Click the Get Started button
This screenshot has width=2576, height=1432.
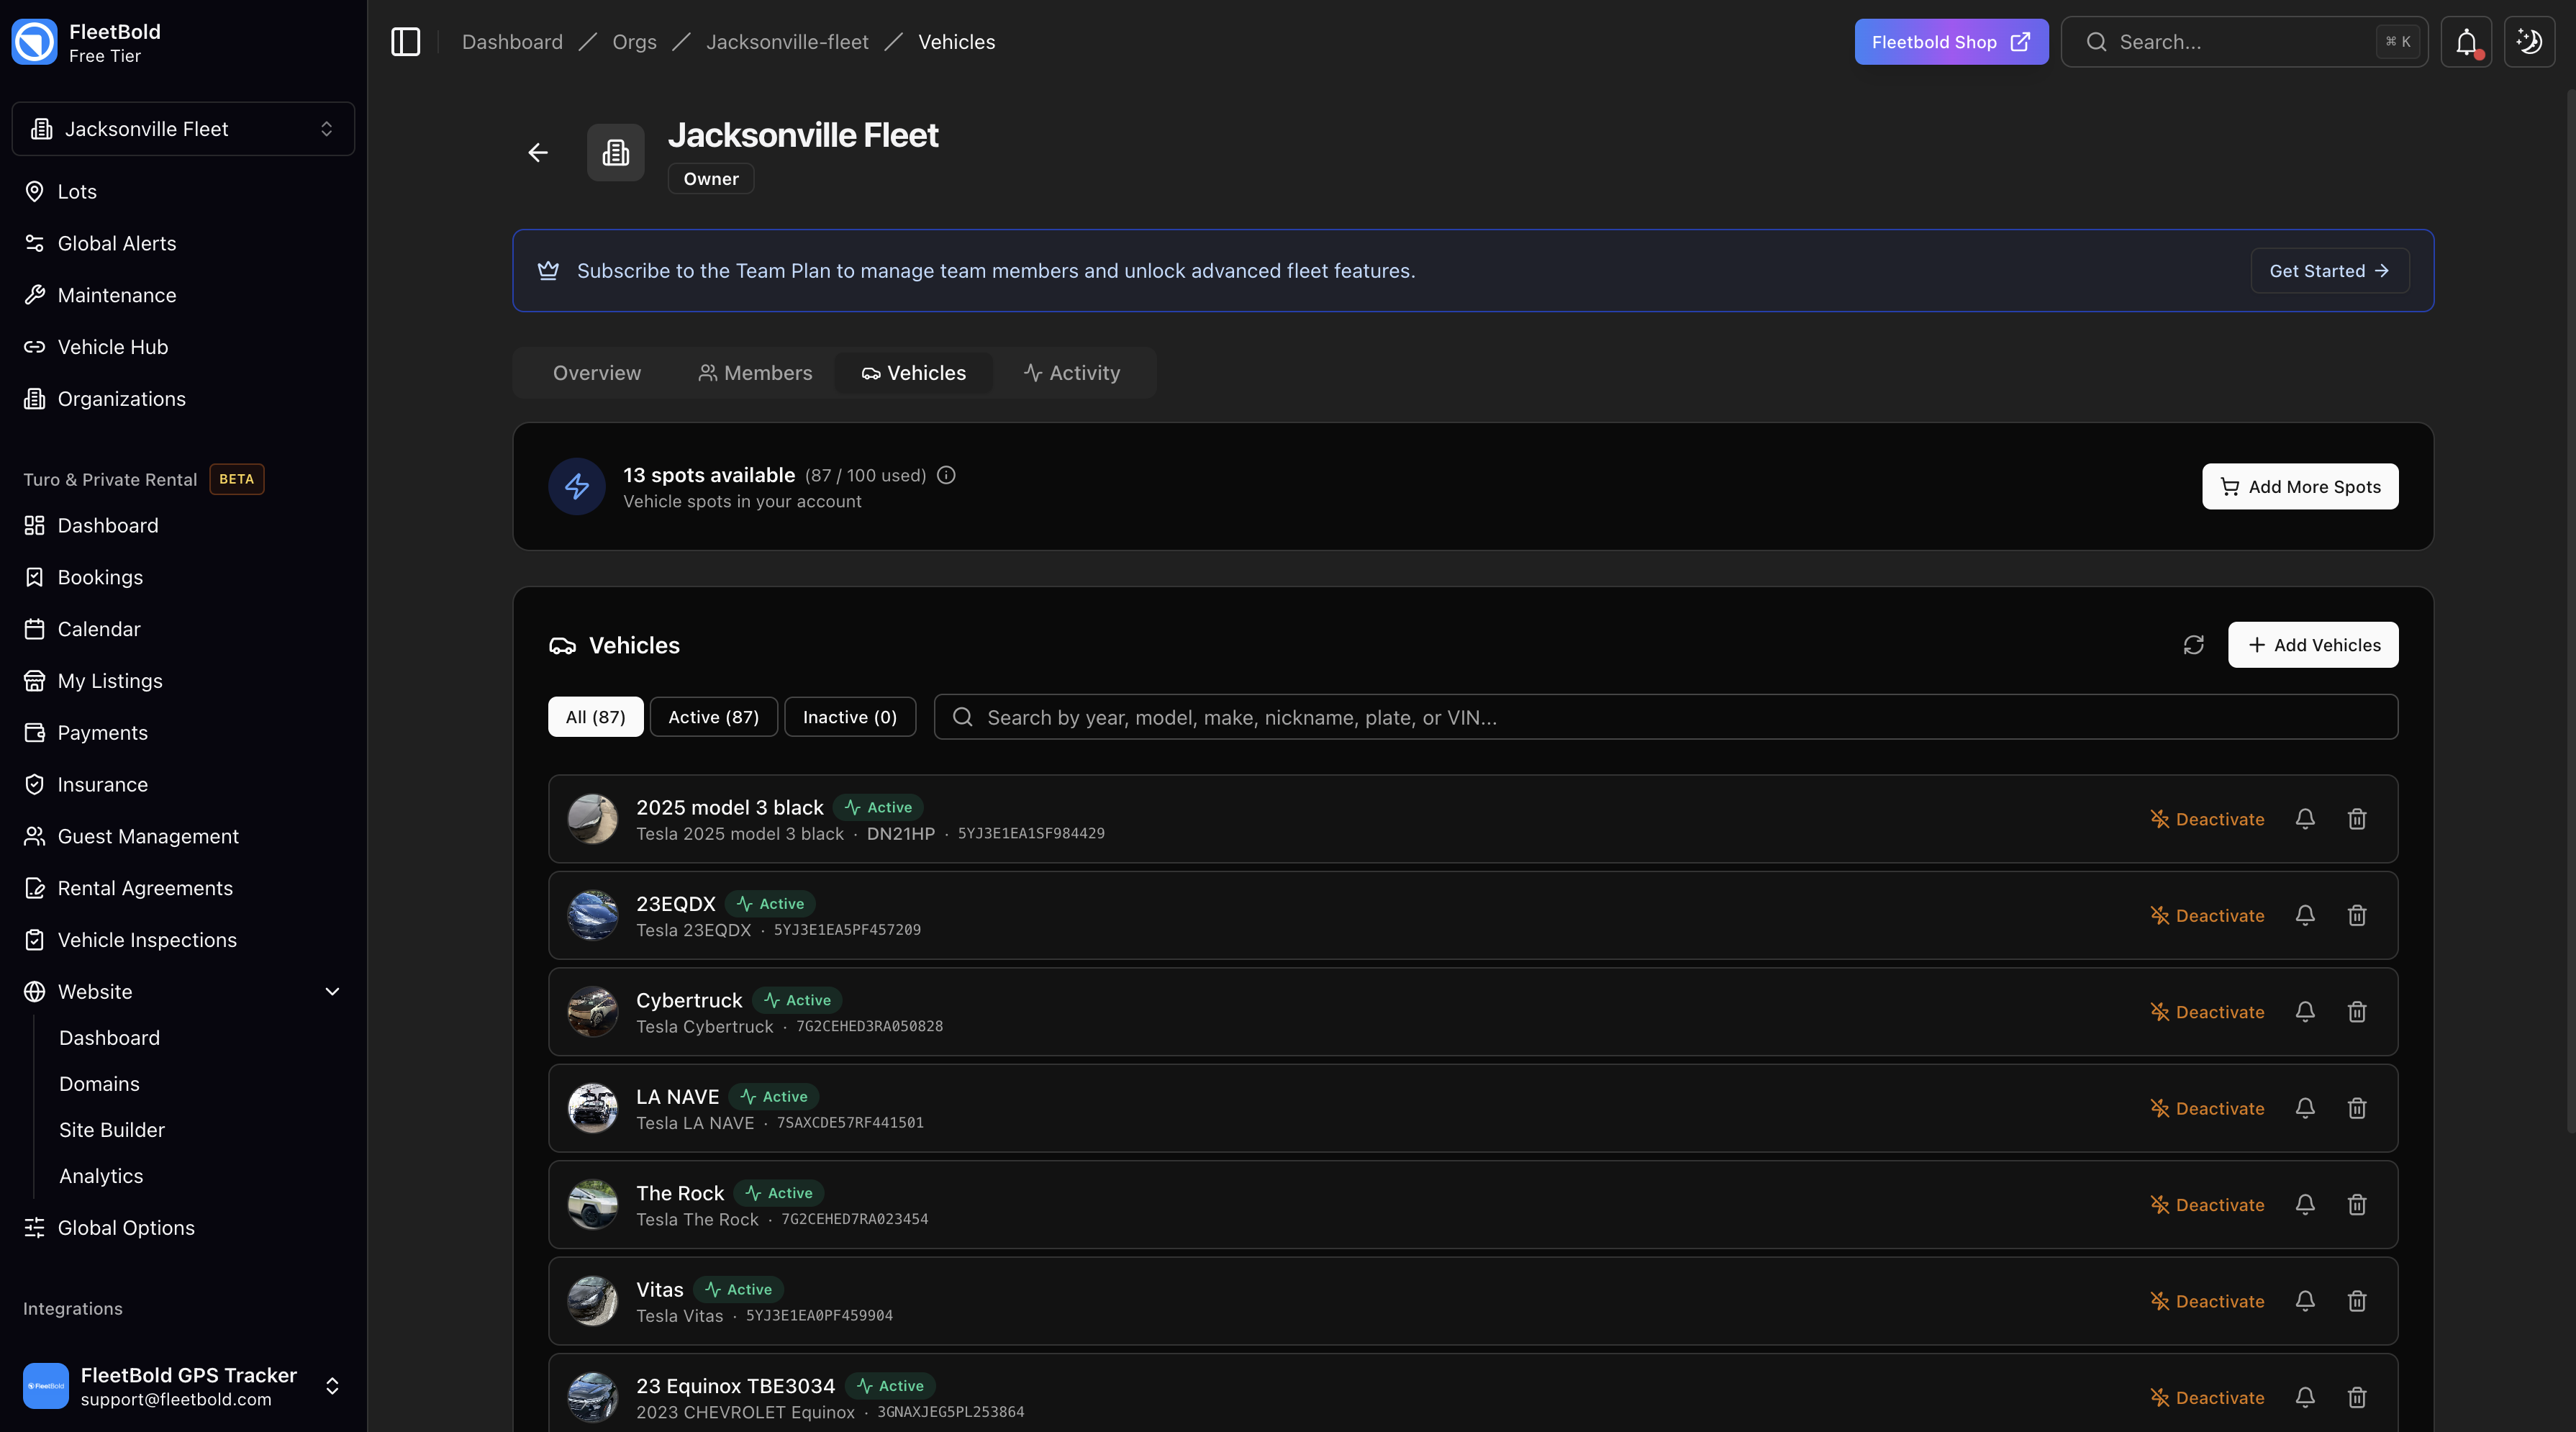tap(2330, 270)
